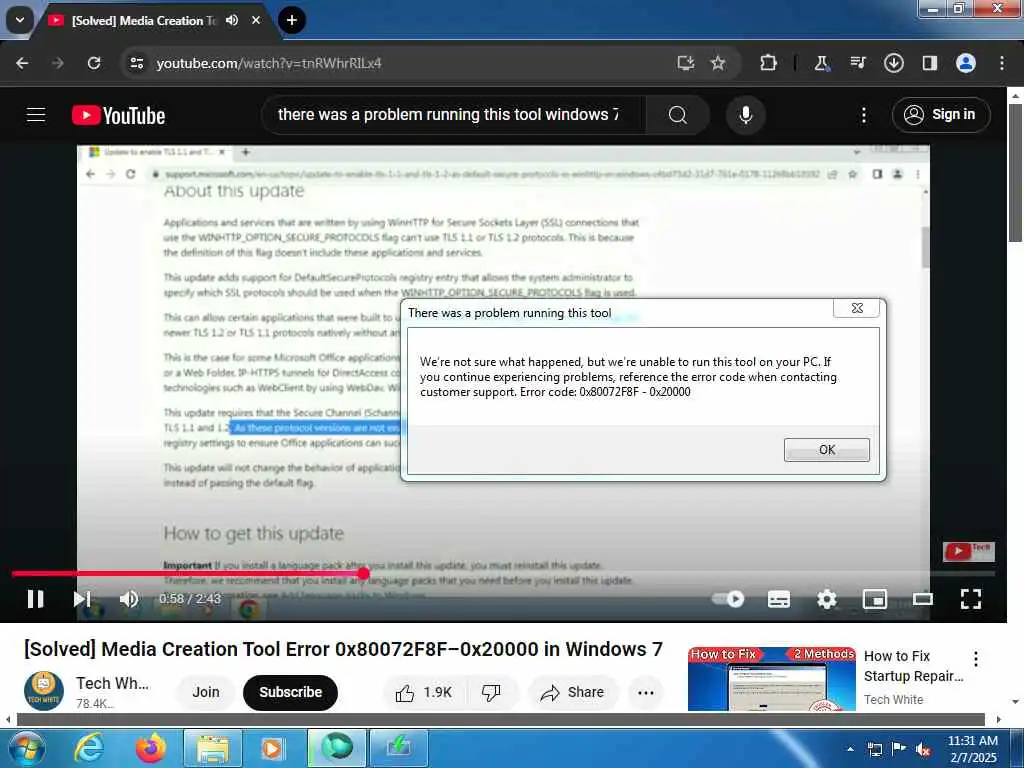Image resolution: width=1024 pixels, height=768 pixels.
Task: Bookmark this page with star icon
Action: (x=718, y=63)
